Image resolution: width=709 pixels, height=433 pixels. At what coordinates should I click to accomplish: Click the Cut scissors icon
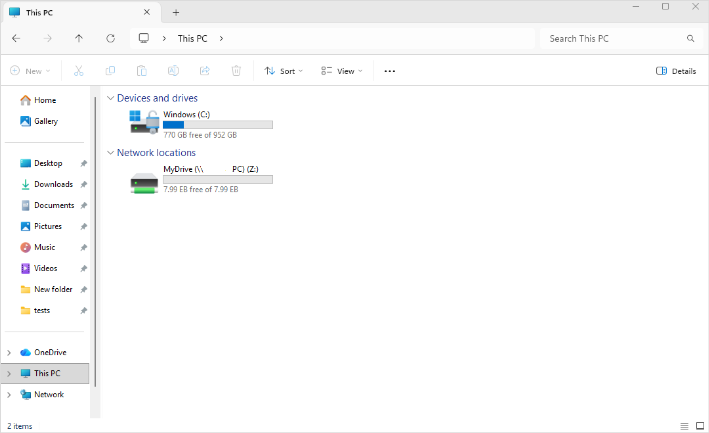click(79, 71)
